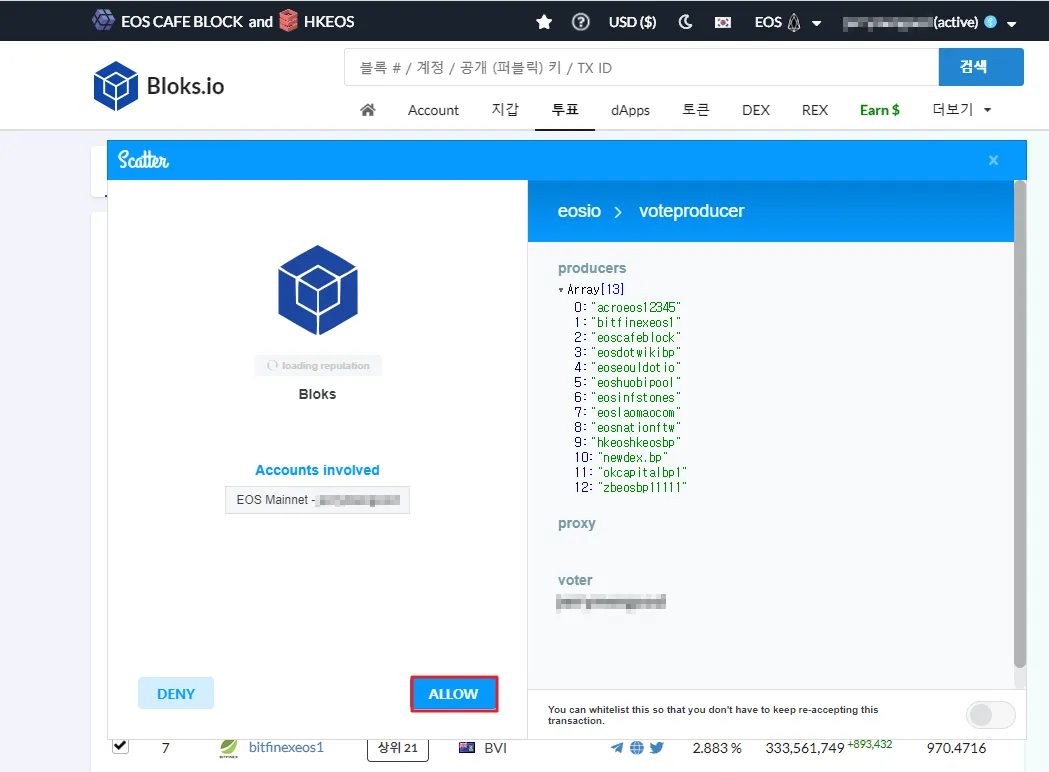This screenshot has width=1049, height=772.
Task: Select producer entry "eoscafeblock"
Action: click(x=636, y=337)
